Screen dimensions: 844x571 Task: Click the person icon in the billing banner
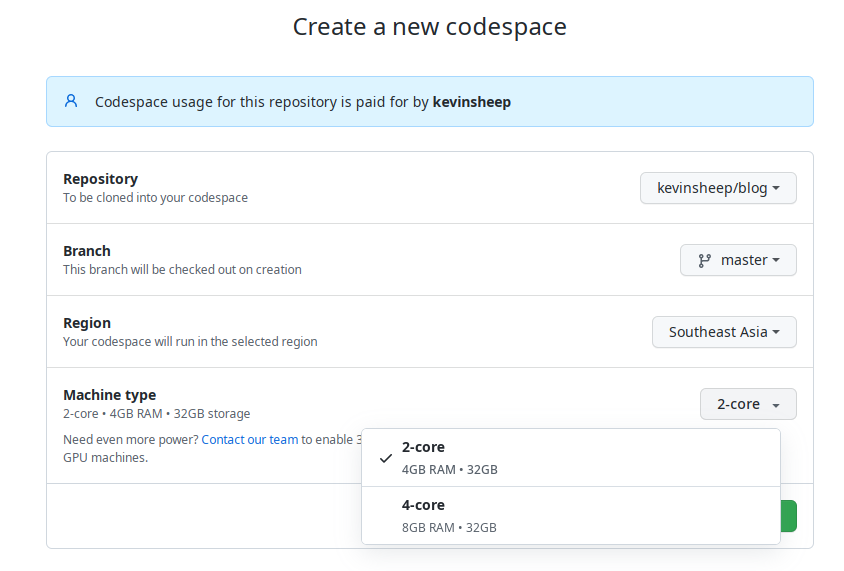point(71,101)
